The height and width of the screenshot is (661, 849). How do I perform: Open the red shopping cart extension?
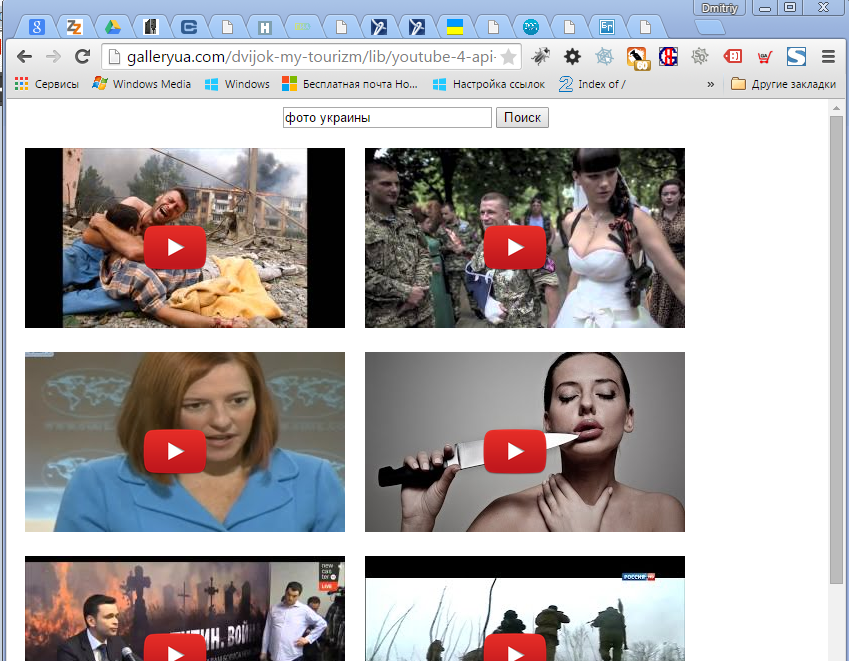[x=764, y=57]
